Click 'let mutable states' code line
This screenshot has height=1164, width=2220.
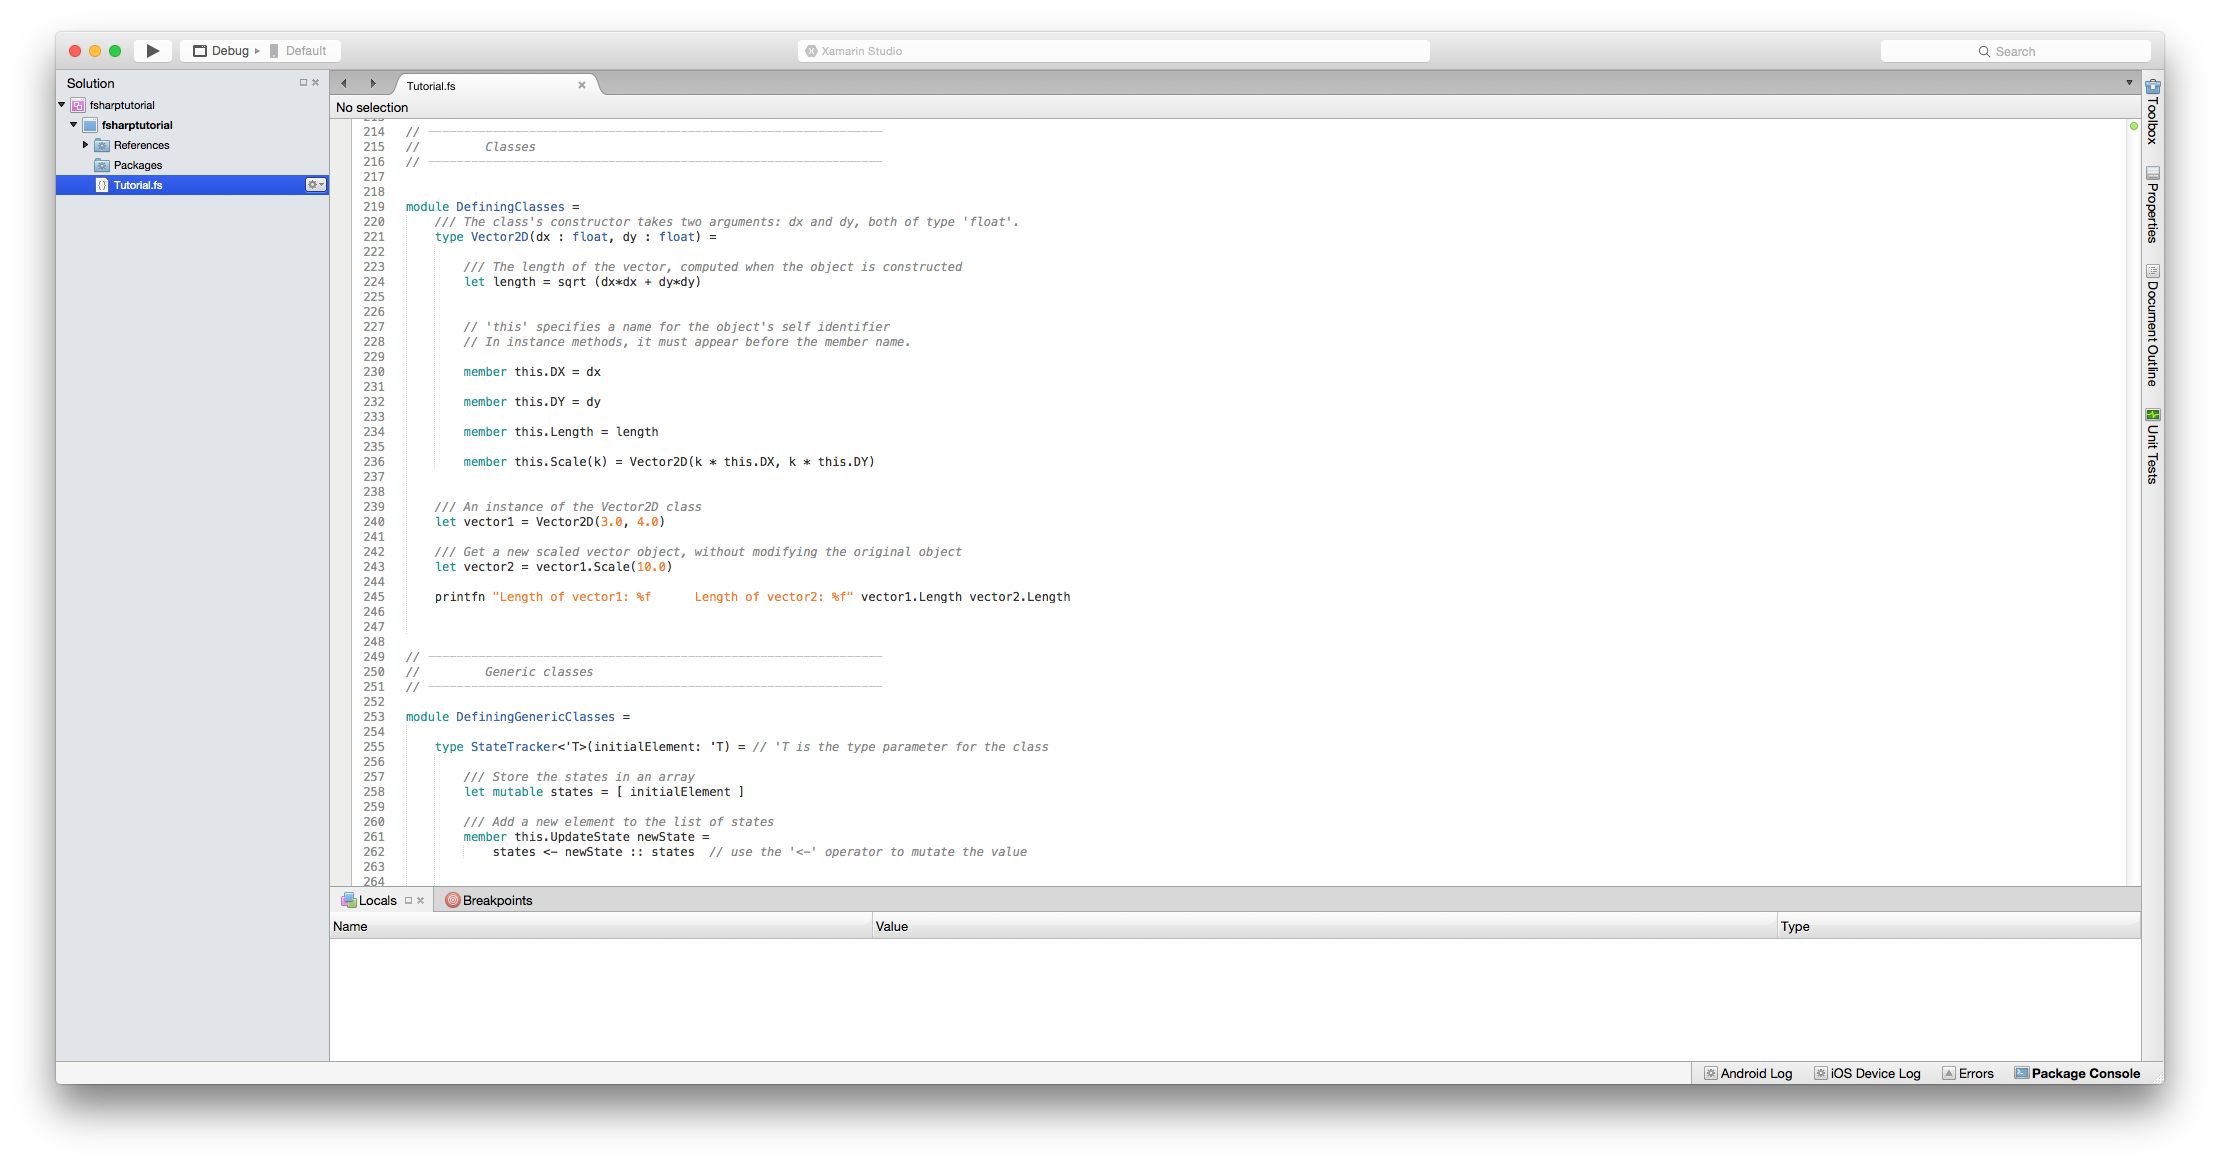604,792
